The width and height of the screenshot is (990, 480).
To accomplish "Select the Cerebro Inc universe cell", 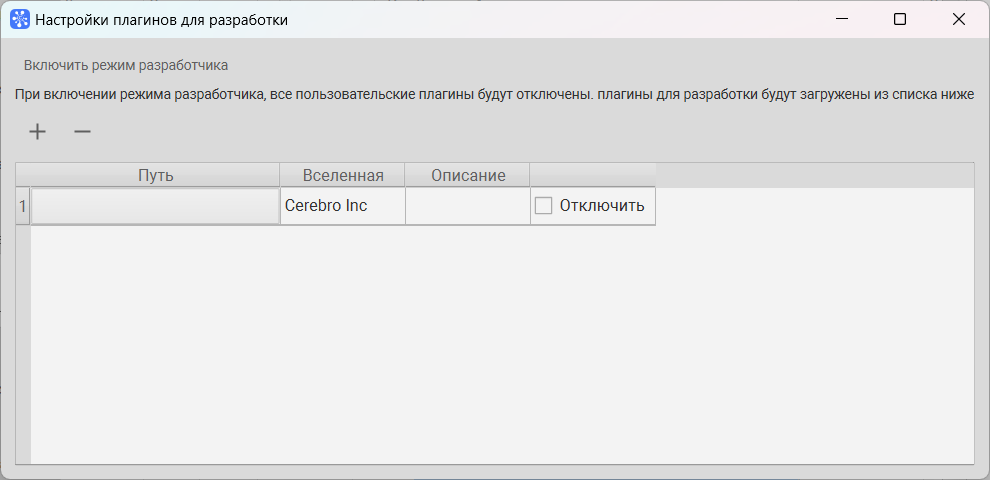I will click(x=342, y=206).
